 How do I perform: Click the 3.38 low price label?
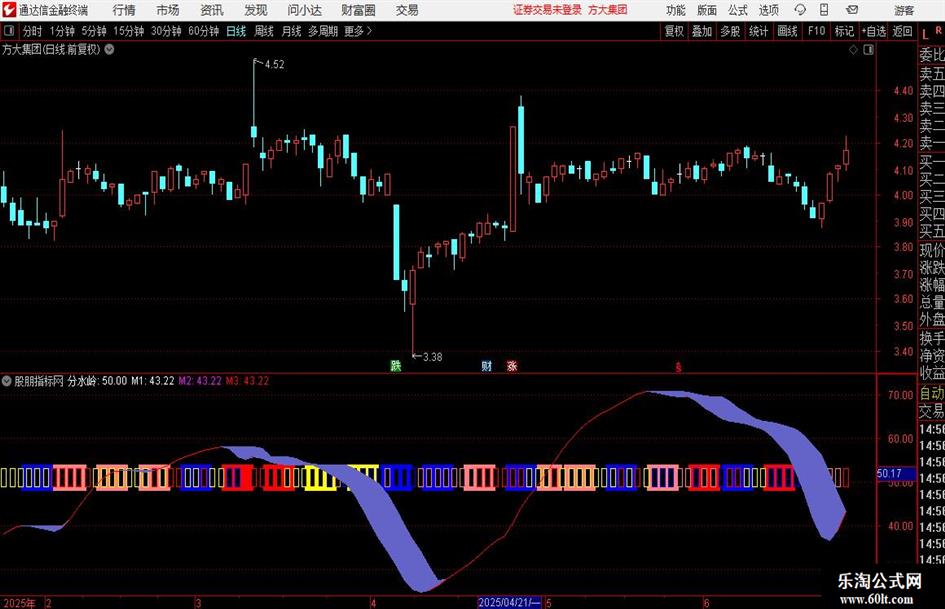pyautogui.click(x=432, y=356)
